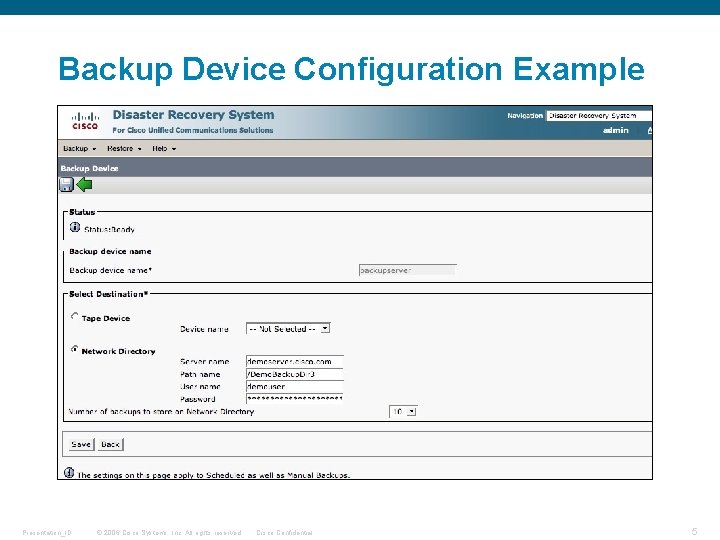
Task: Click the admin user text
Action: [616, 130]
